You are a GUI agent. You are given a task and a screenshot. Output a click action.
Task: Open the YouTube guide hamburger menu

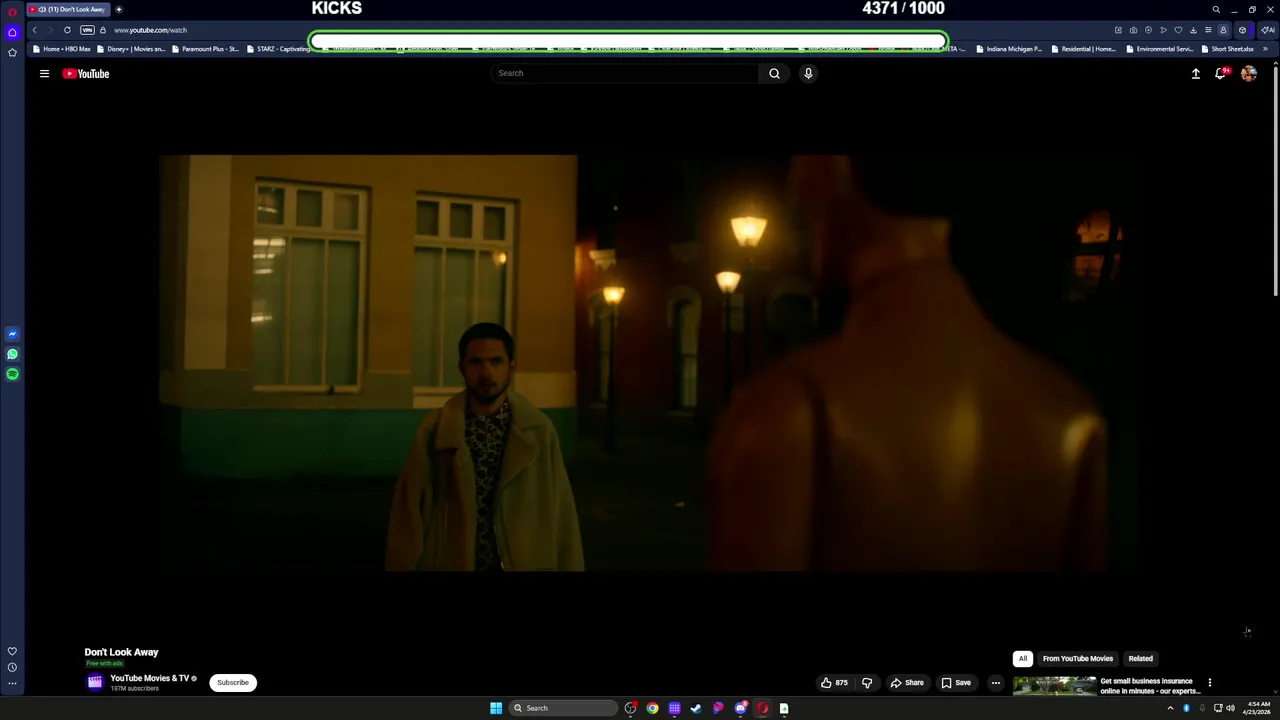point(44,73)
